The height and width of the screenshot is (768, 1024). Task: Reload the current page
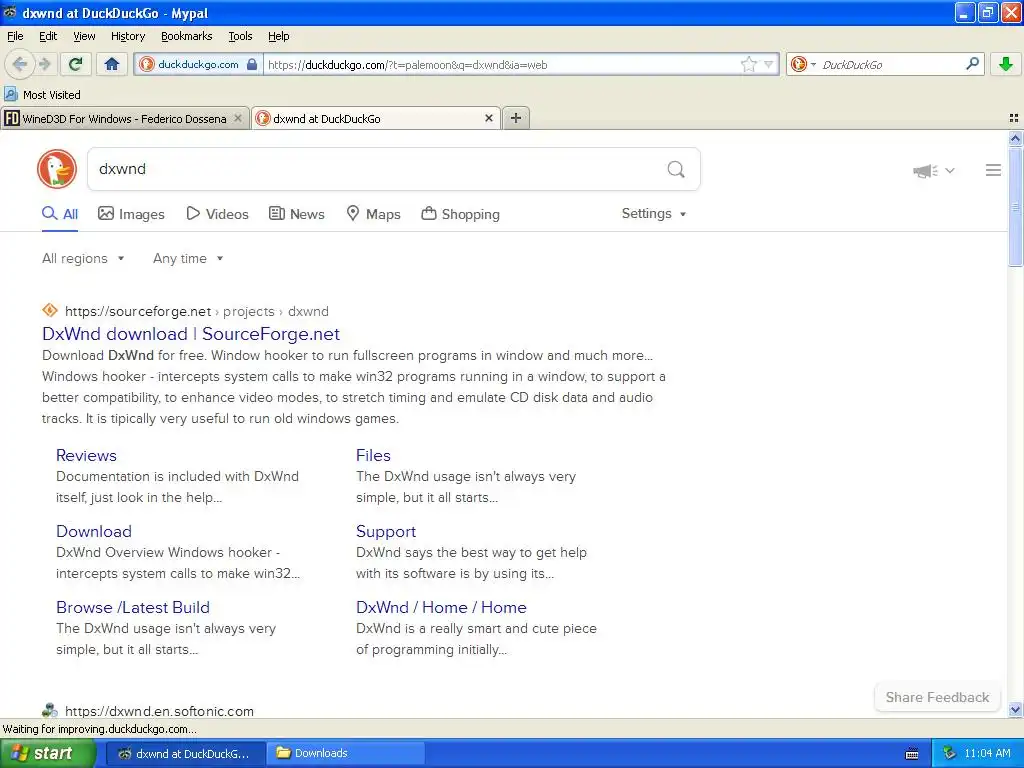(76, 64)
